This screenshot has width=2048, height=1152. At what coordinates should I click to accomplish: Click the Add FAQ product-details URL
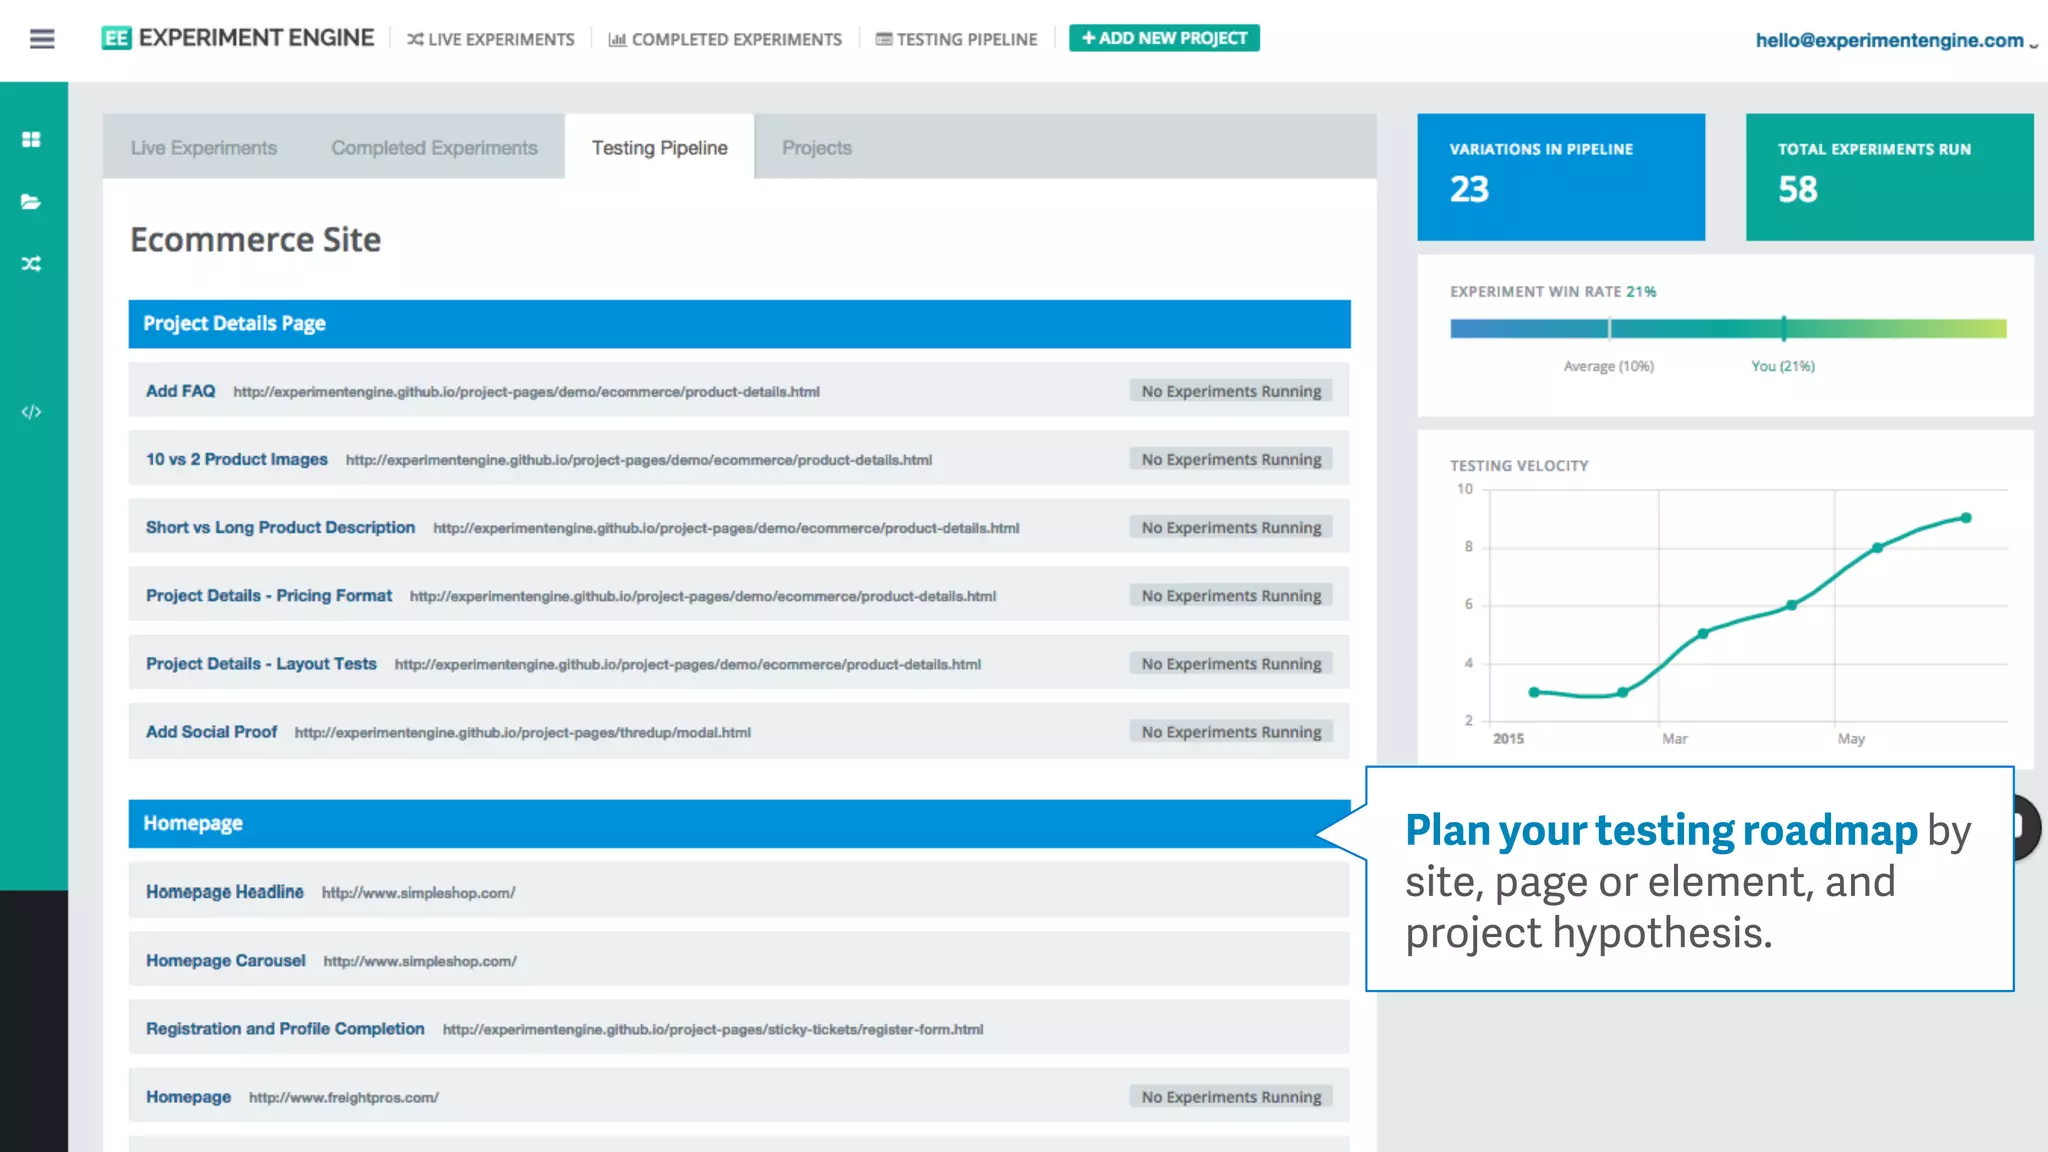pyautogui.click(x=526, y=392)
